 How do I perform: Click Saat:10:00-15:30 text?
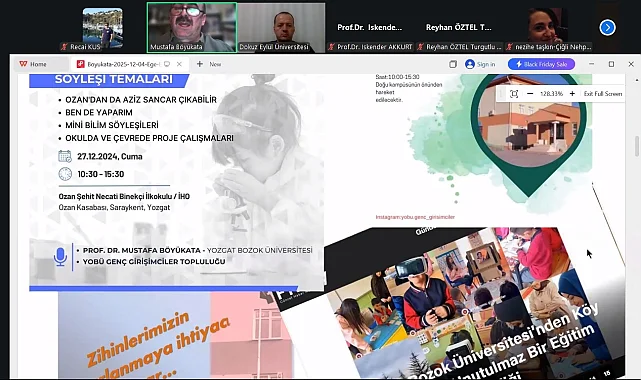click(397, 77)
